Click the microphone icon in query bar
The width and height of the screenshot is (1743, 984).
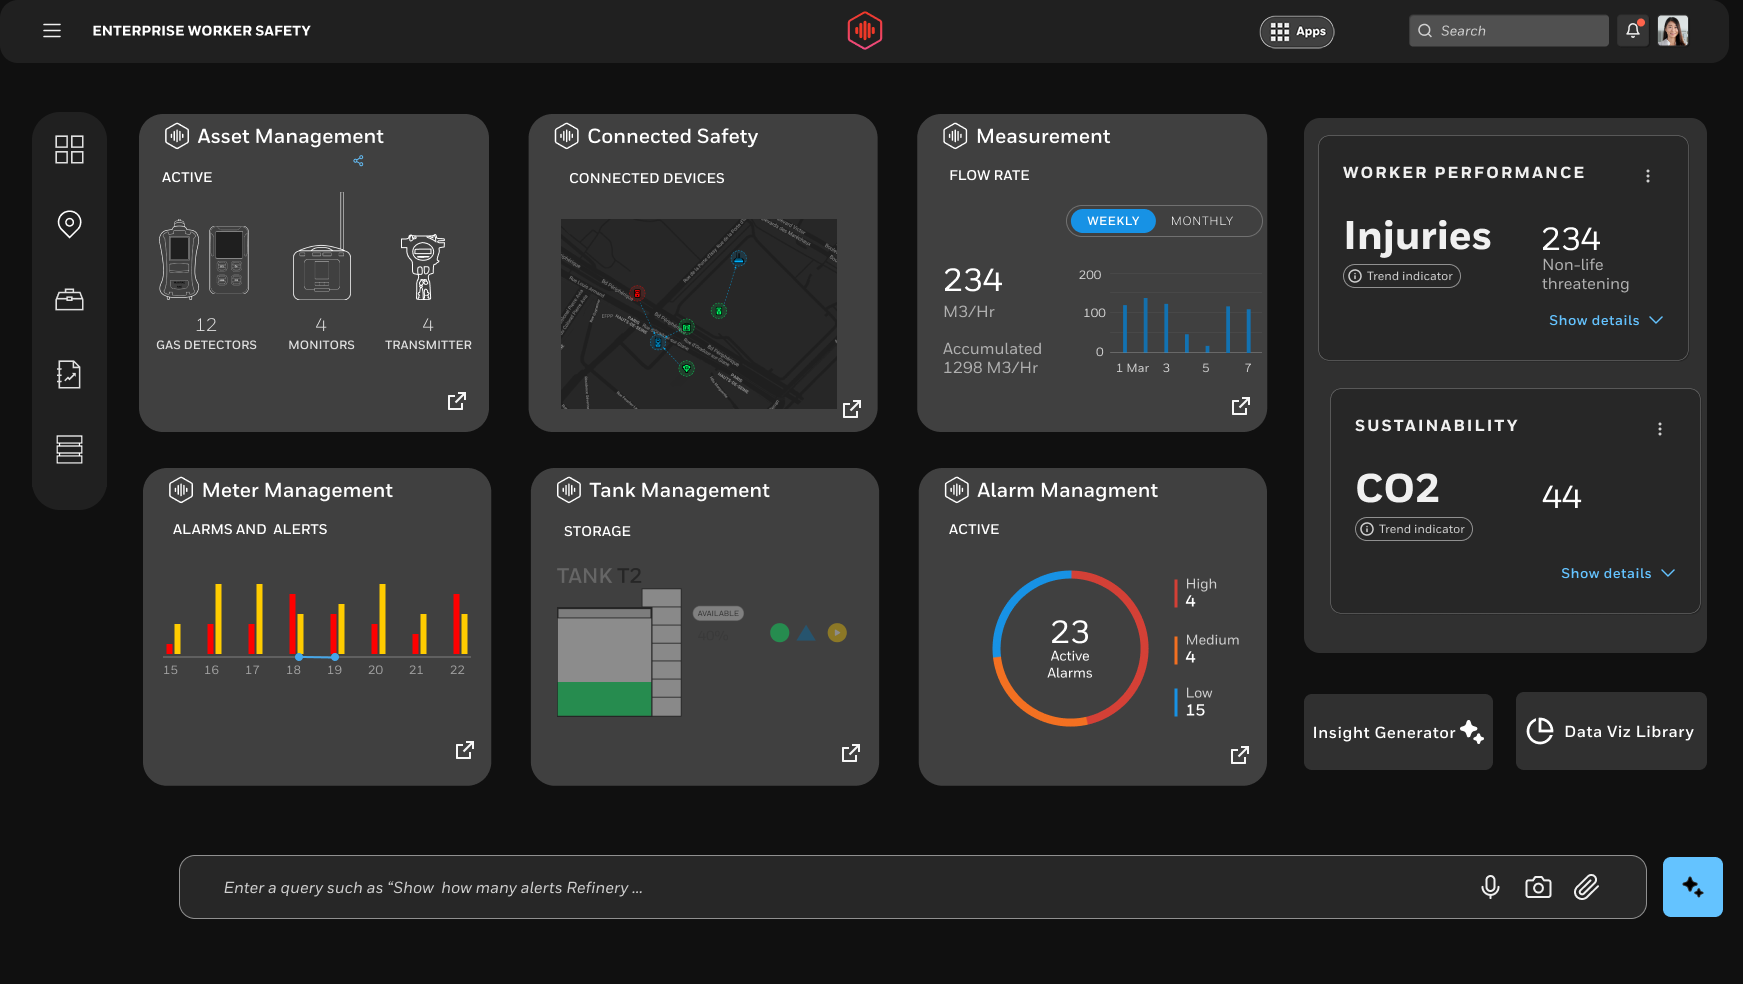(1490, 887)
